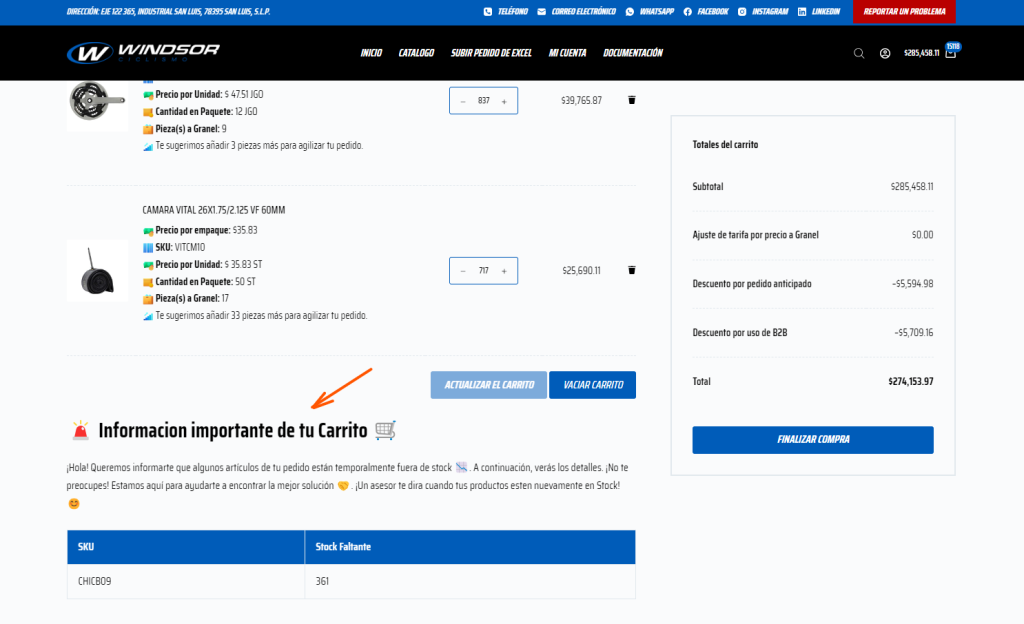Remove CAMARA VITAL item using trash icon

point(632,270)
